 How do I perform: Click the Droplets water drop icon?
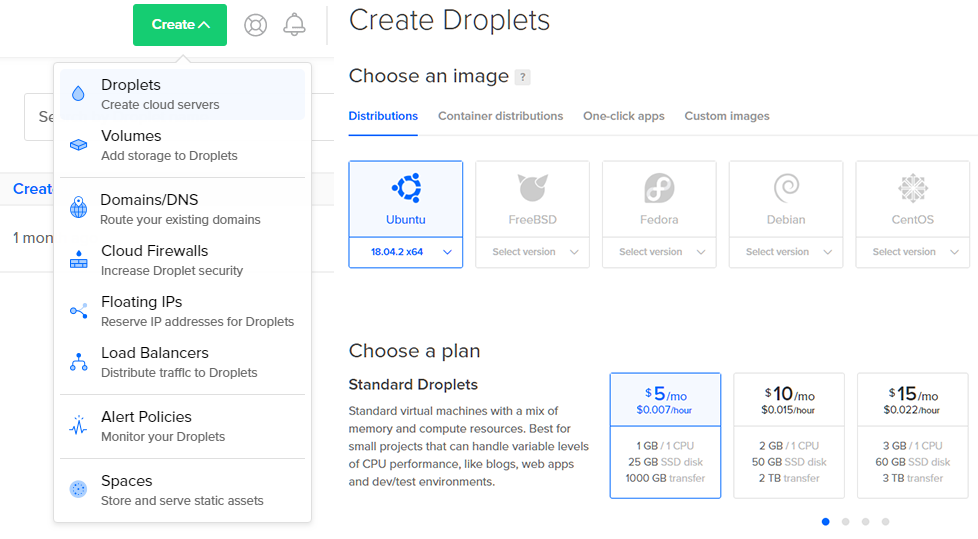pos(78,94)
